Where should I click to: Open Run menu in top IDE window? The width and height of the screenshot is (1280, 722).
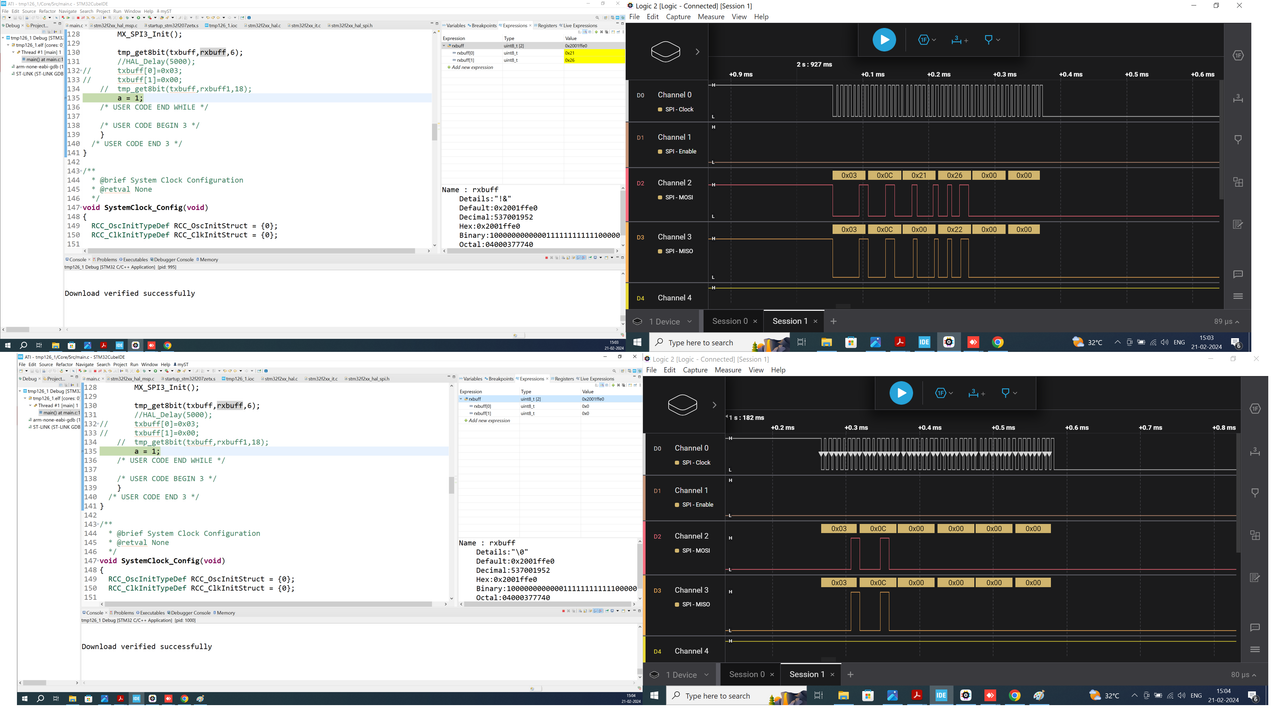tap(117, 12)
